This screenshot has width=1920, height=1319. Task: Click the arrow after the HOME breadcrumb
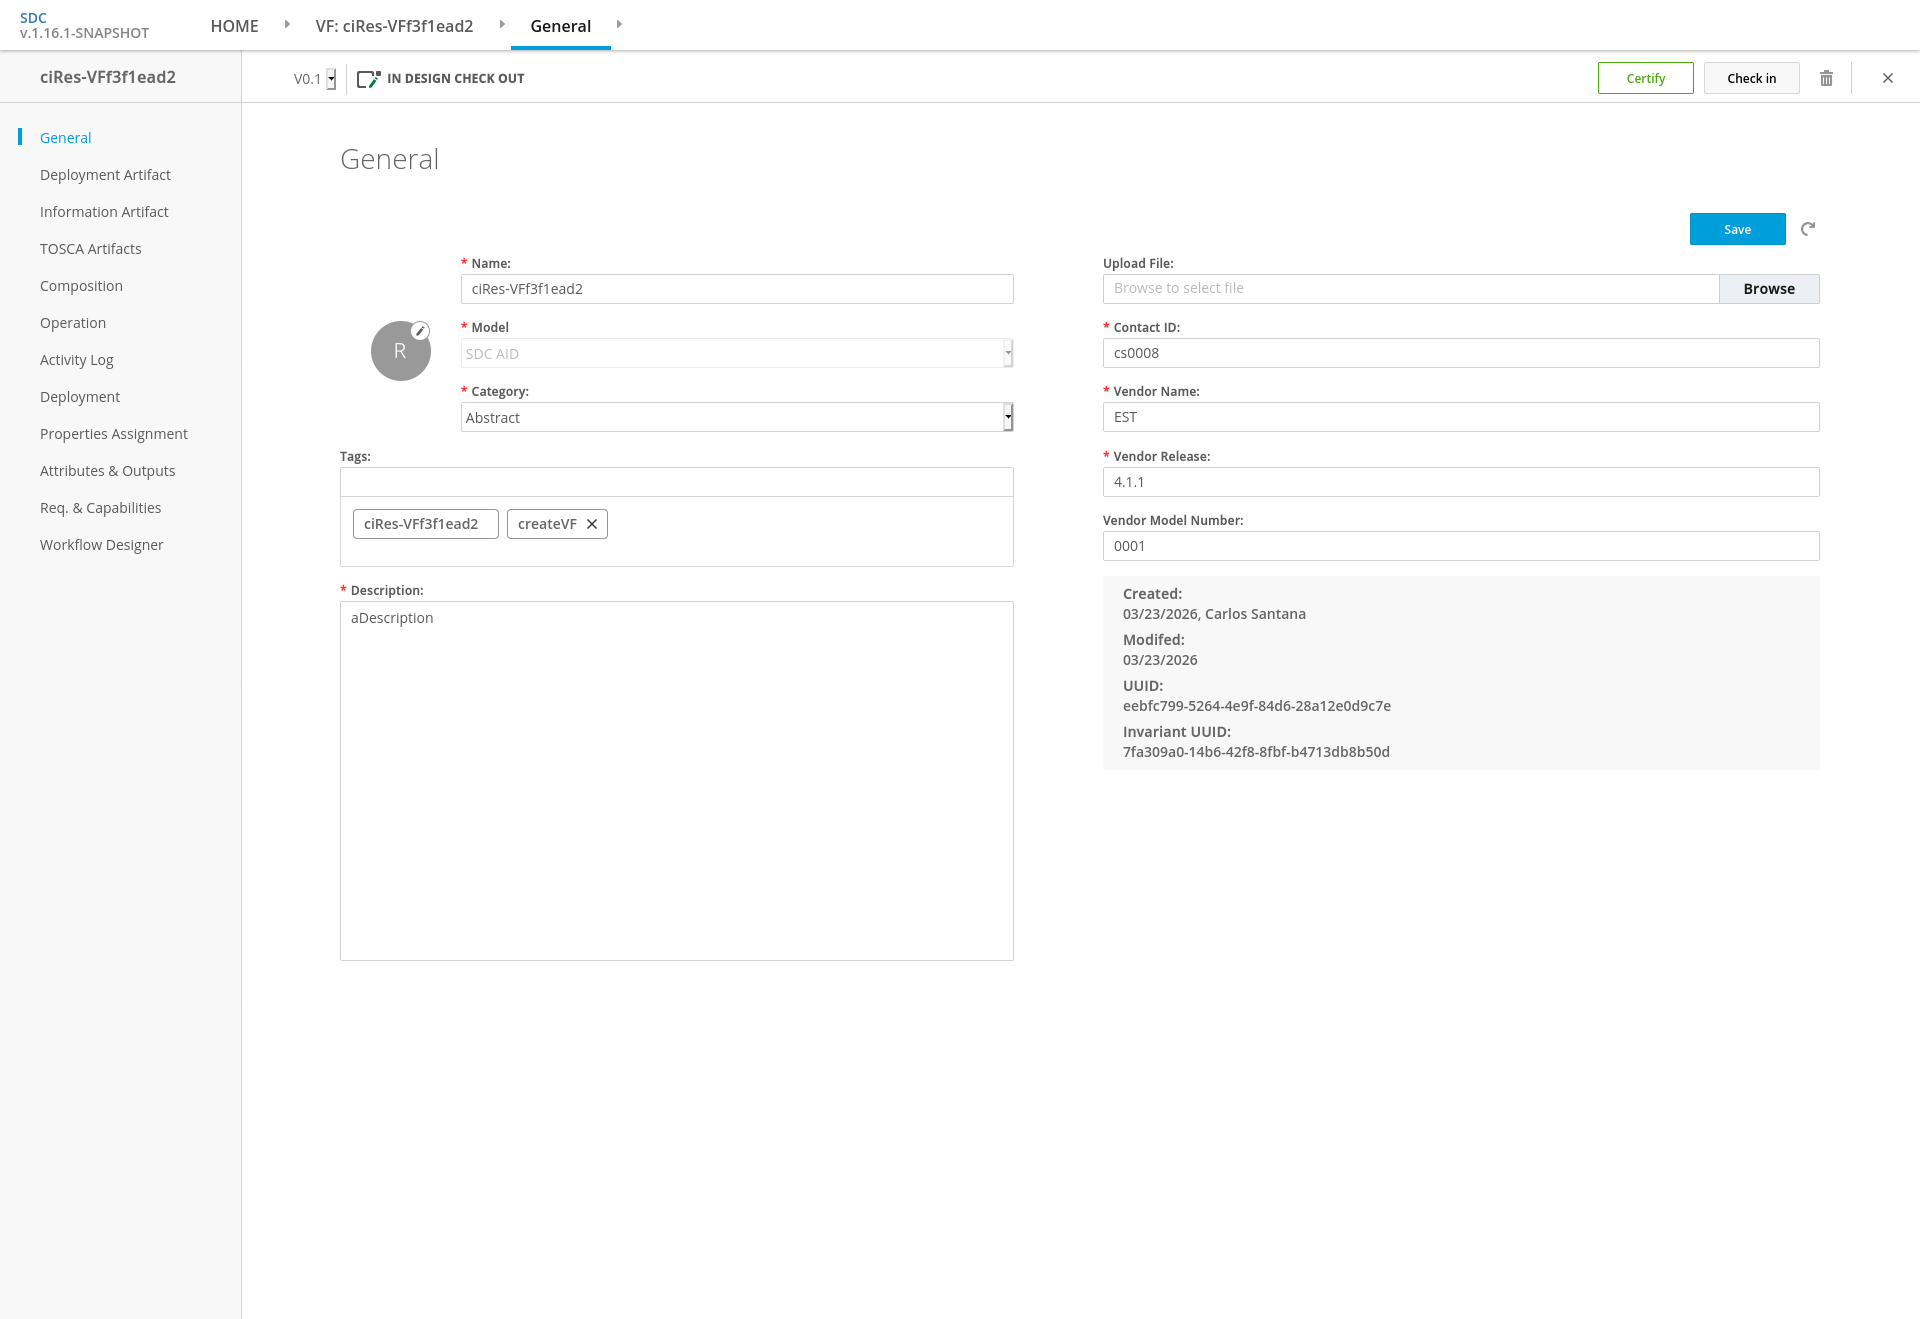[287, 24]
